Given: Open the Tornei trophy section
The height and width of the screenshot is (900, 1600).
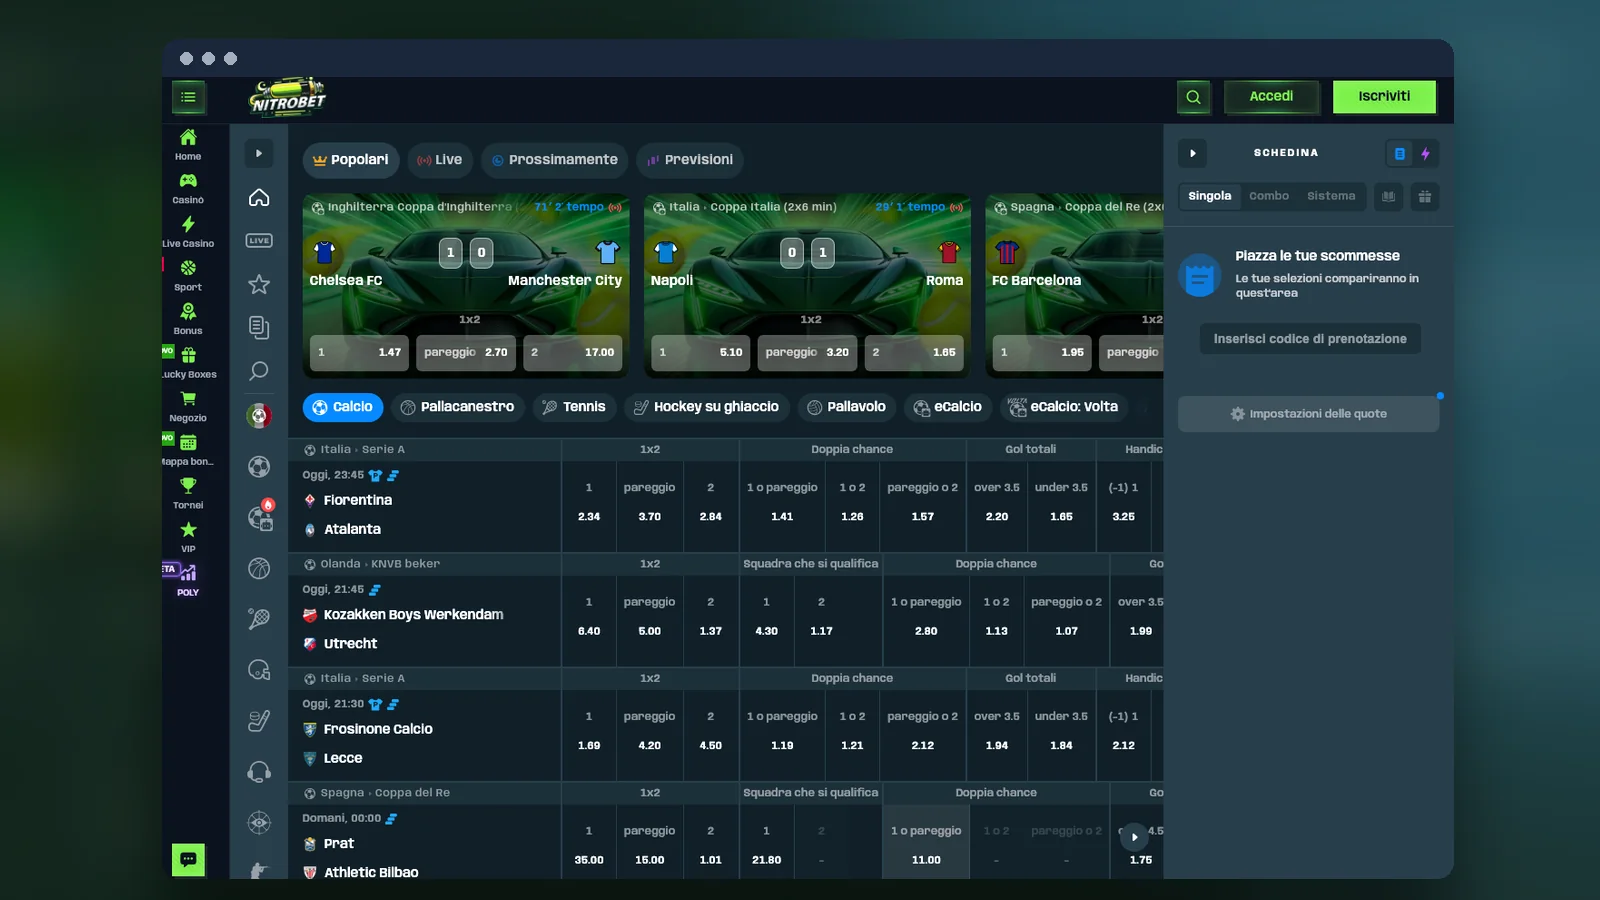Looking at the screenshot, I should click(x=188, y=493).
